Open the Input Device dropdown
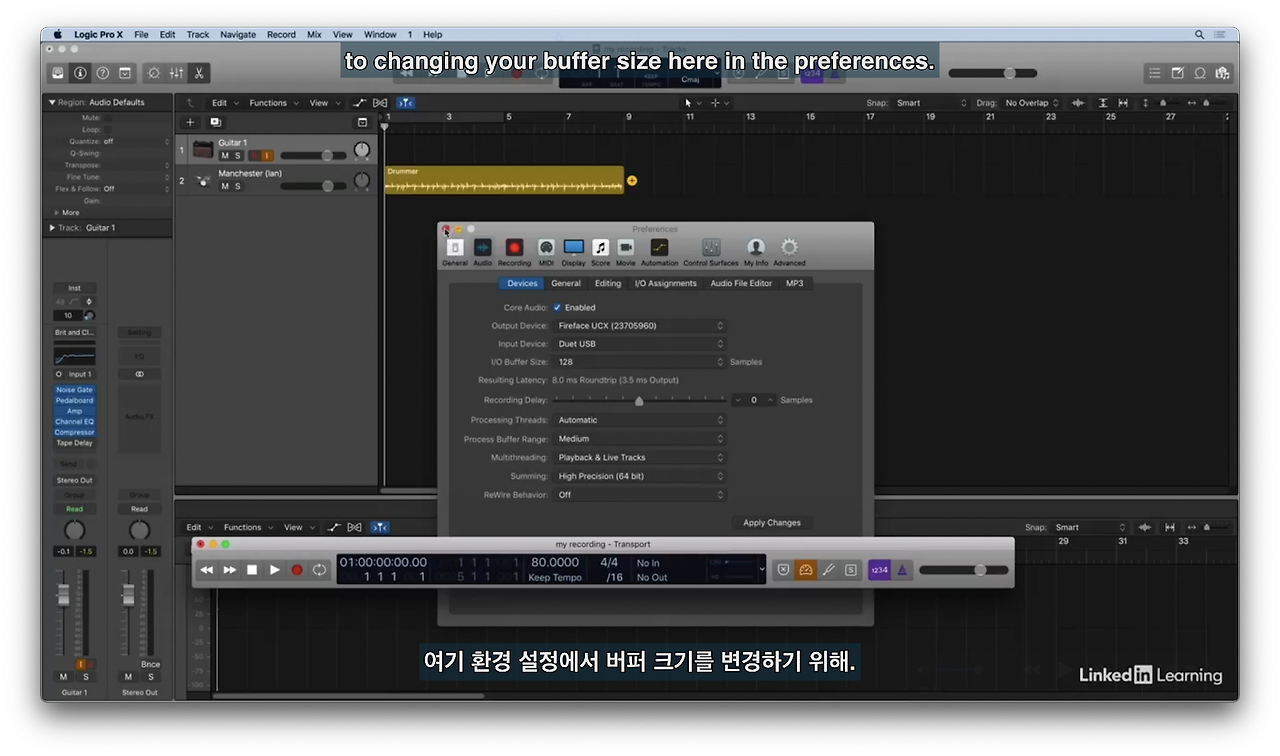 (x=640, y=344)
